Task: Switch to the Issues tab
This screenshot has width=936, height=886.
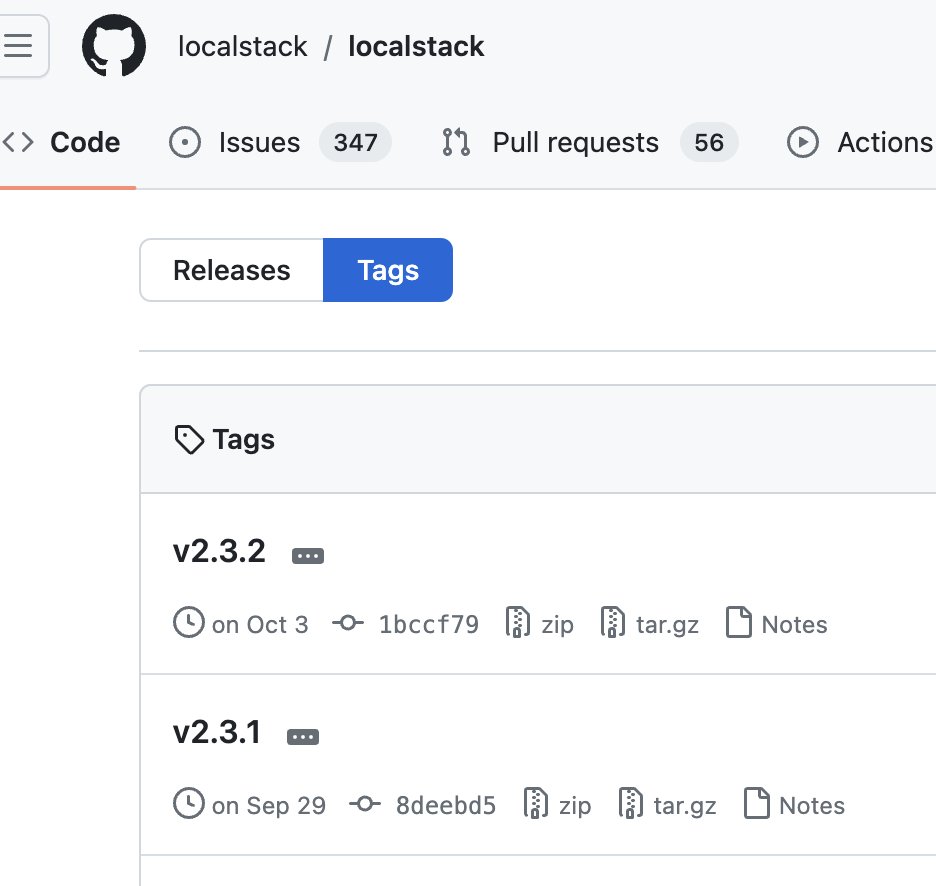Action: coord(258,142)
